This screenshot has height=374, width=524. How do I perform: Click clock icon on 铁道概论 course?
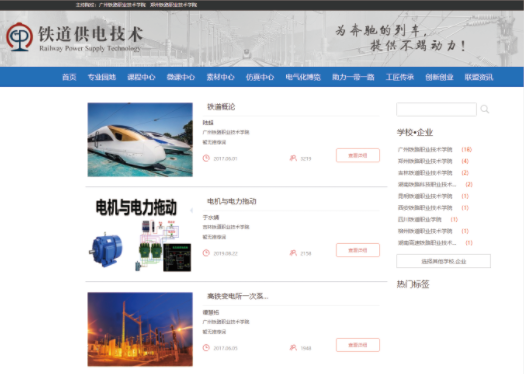tap(206, 158)
